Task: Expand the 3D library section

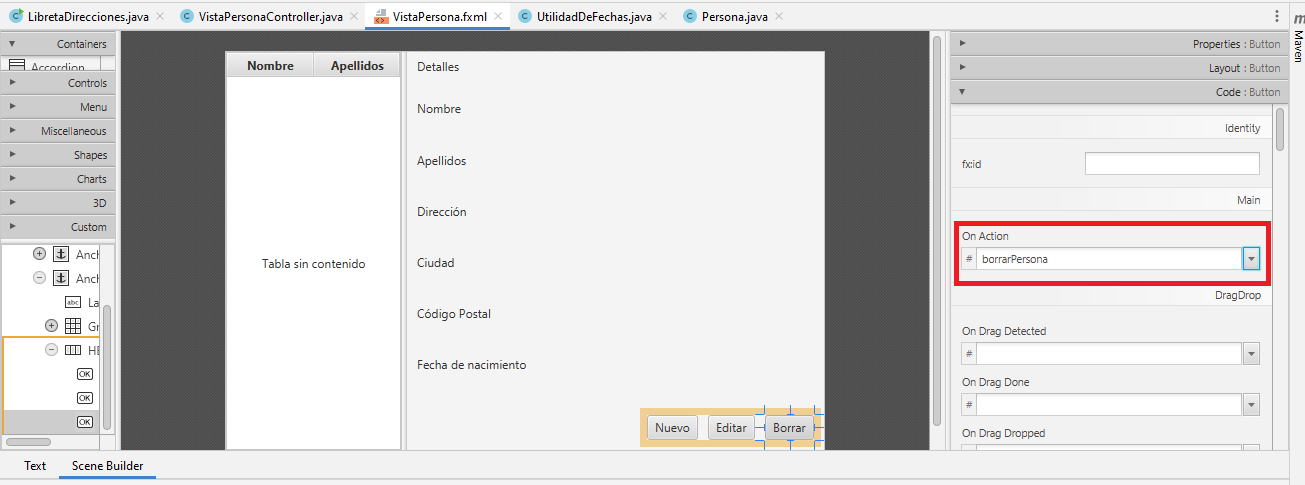Action: 57,203
